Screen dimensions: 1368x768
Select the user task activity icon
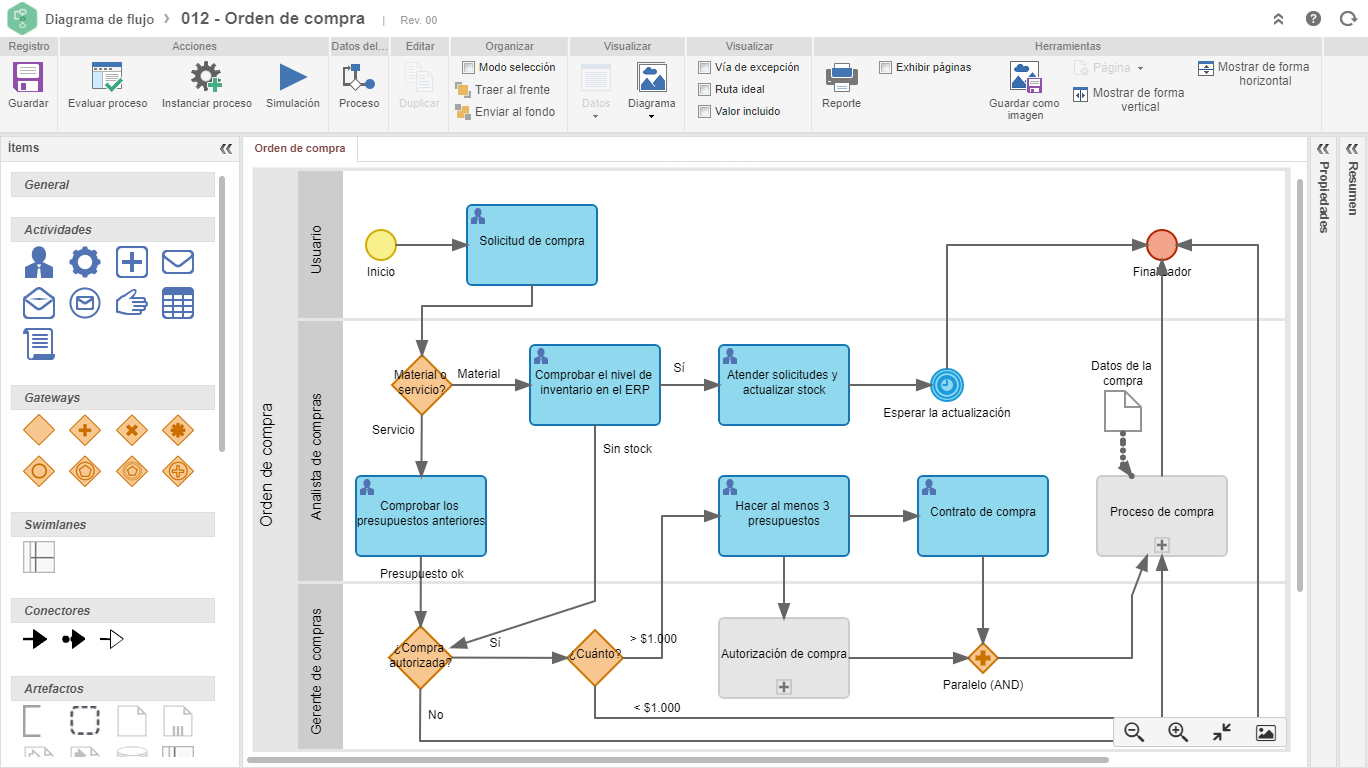tap(39, 262)
